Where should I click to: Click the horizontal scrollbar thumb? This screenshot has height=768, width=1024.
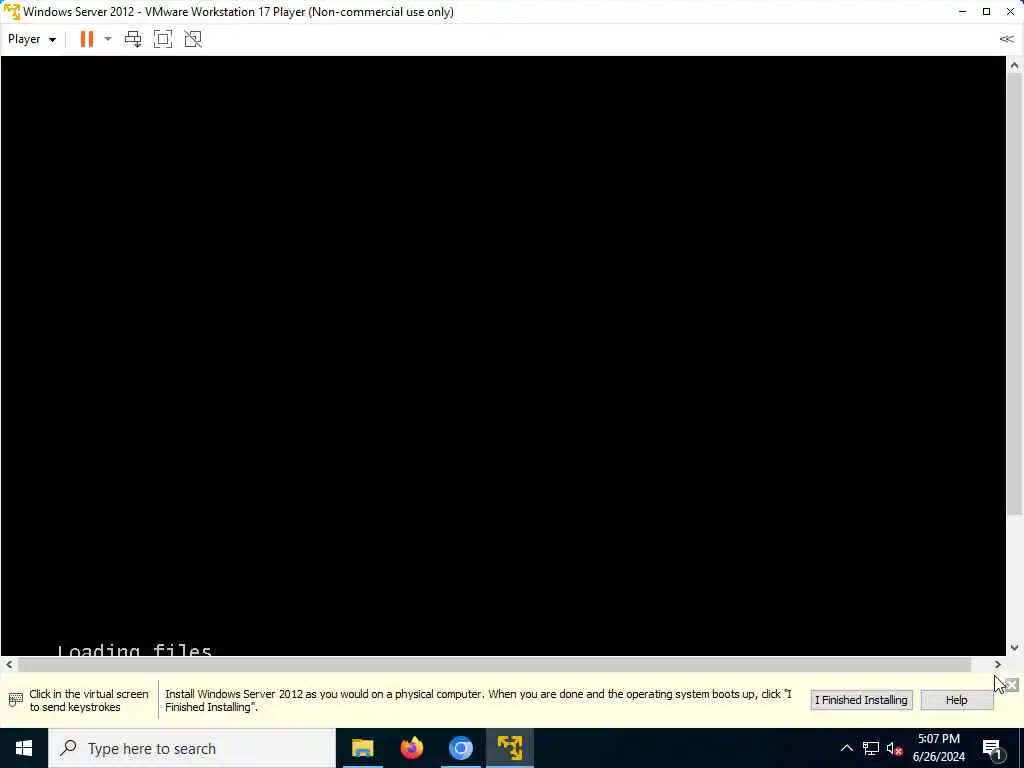click(494, 664)
